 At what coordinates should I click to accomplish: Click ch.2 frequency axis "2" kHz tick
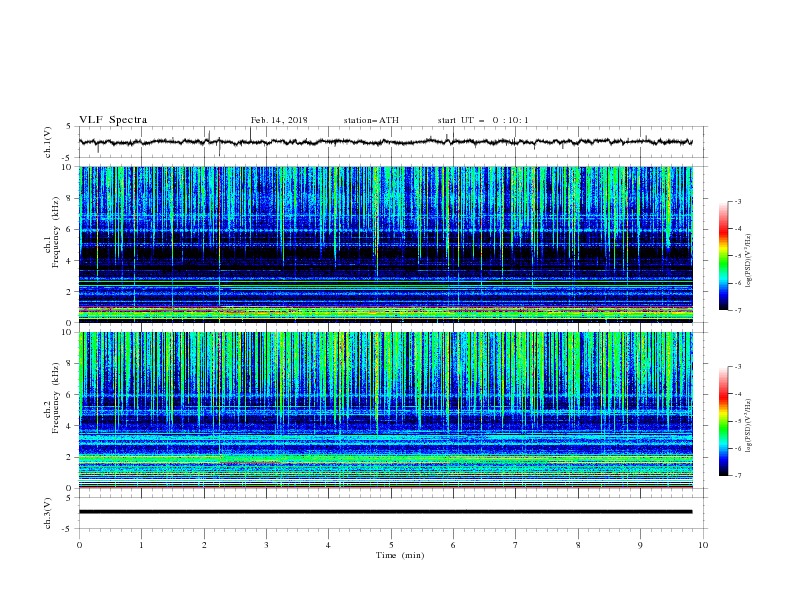tap(71, 457)
